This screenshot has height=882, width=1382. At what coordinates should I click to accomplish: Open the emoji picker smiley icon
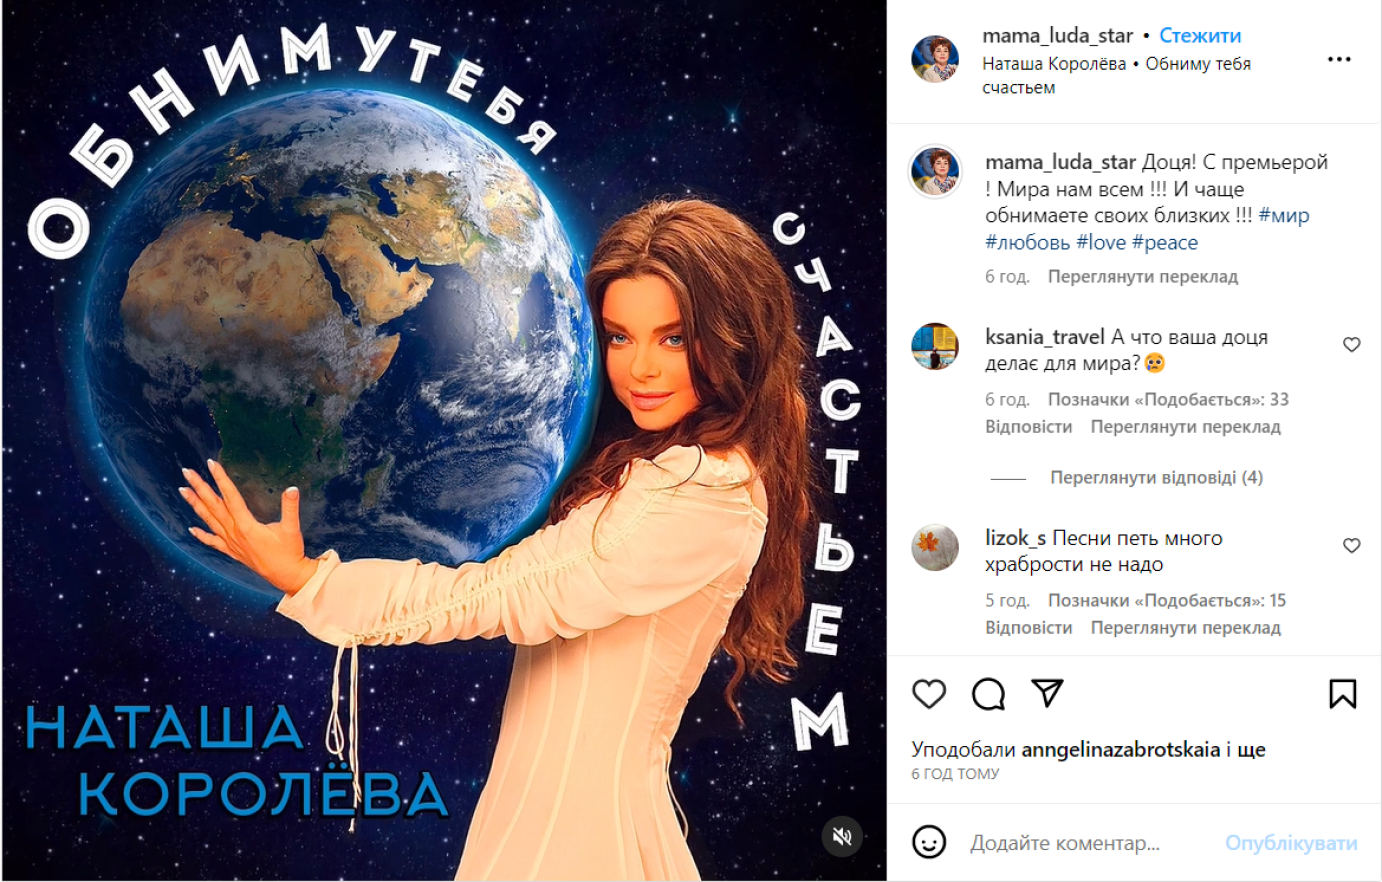[x=929, y=842]
